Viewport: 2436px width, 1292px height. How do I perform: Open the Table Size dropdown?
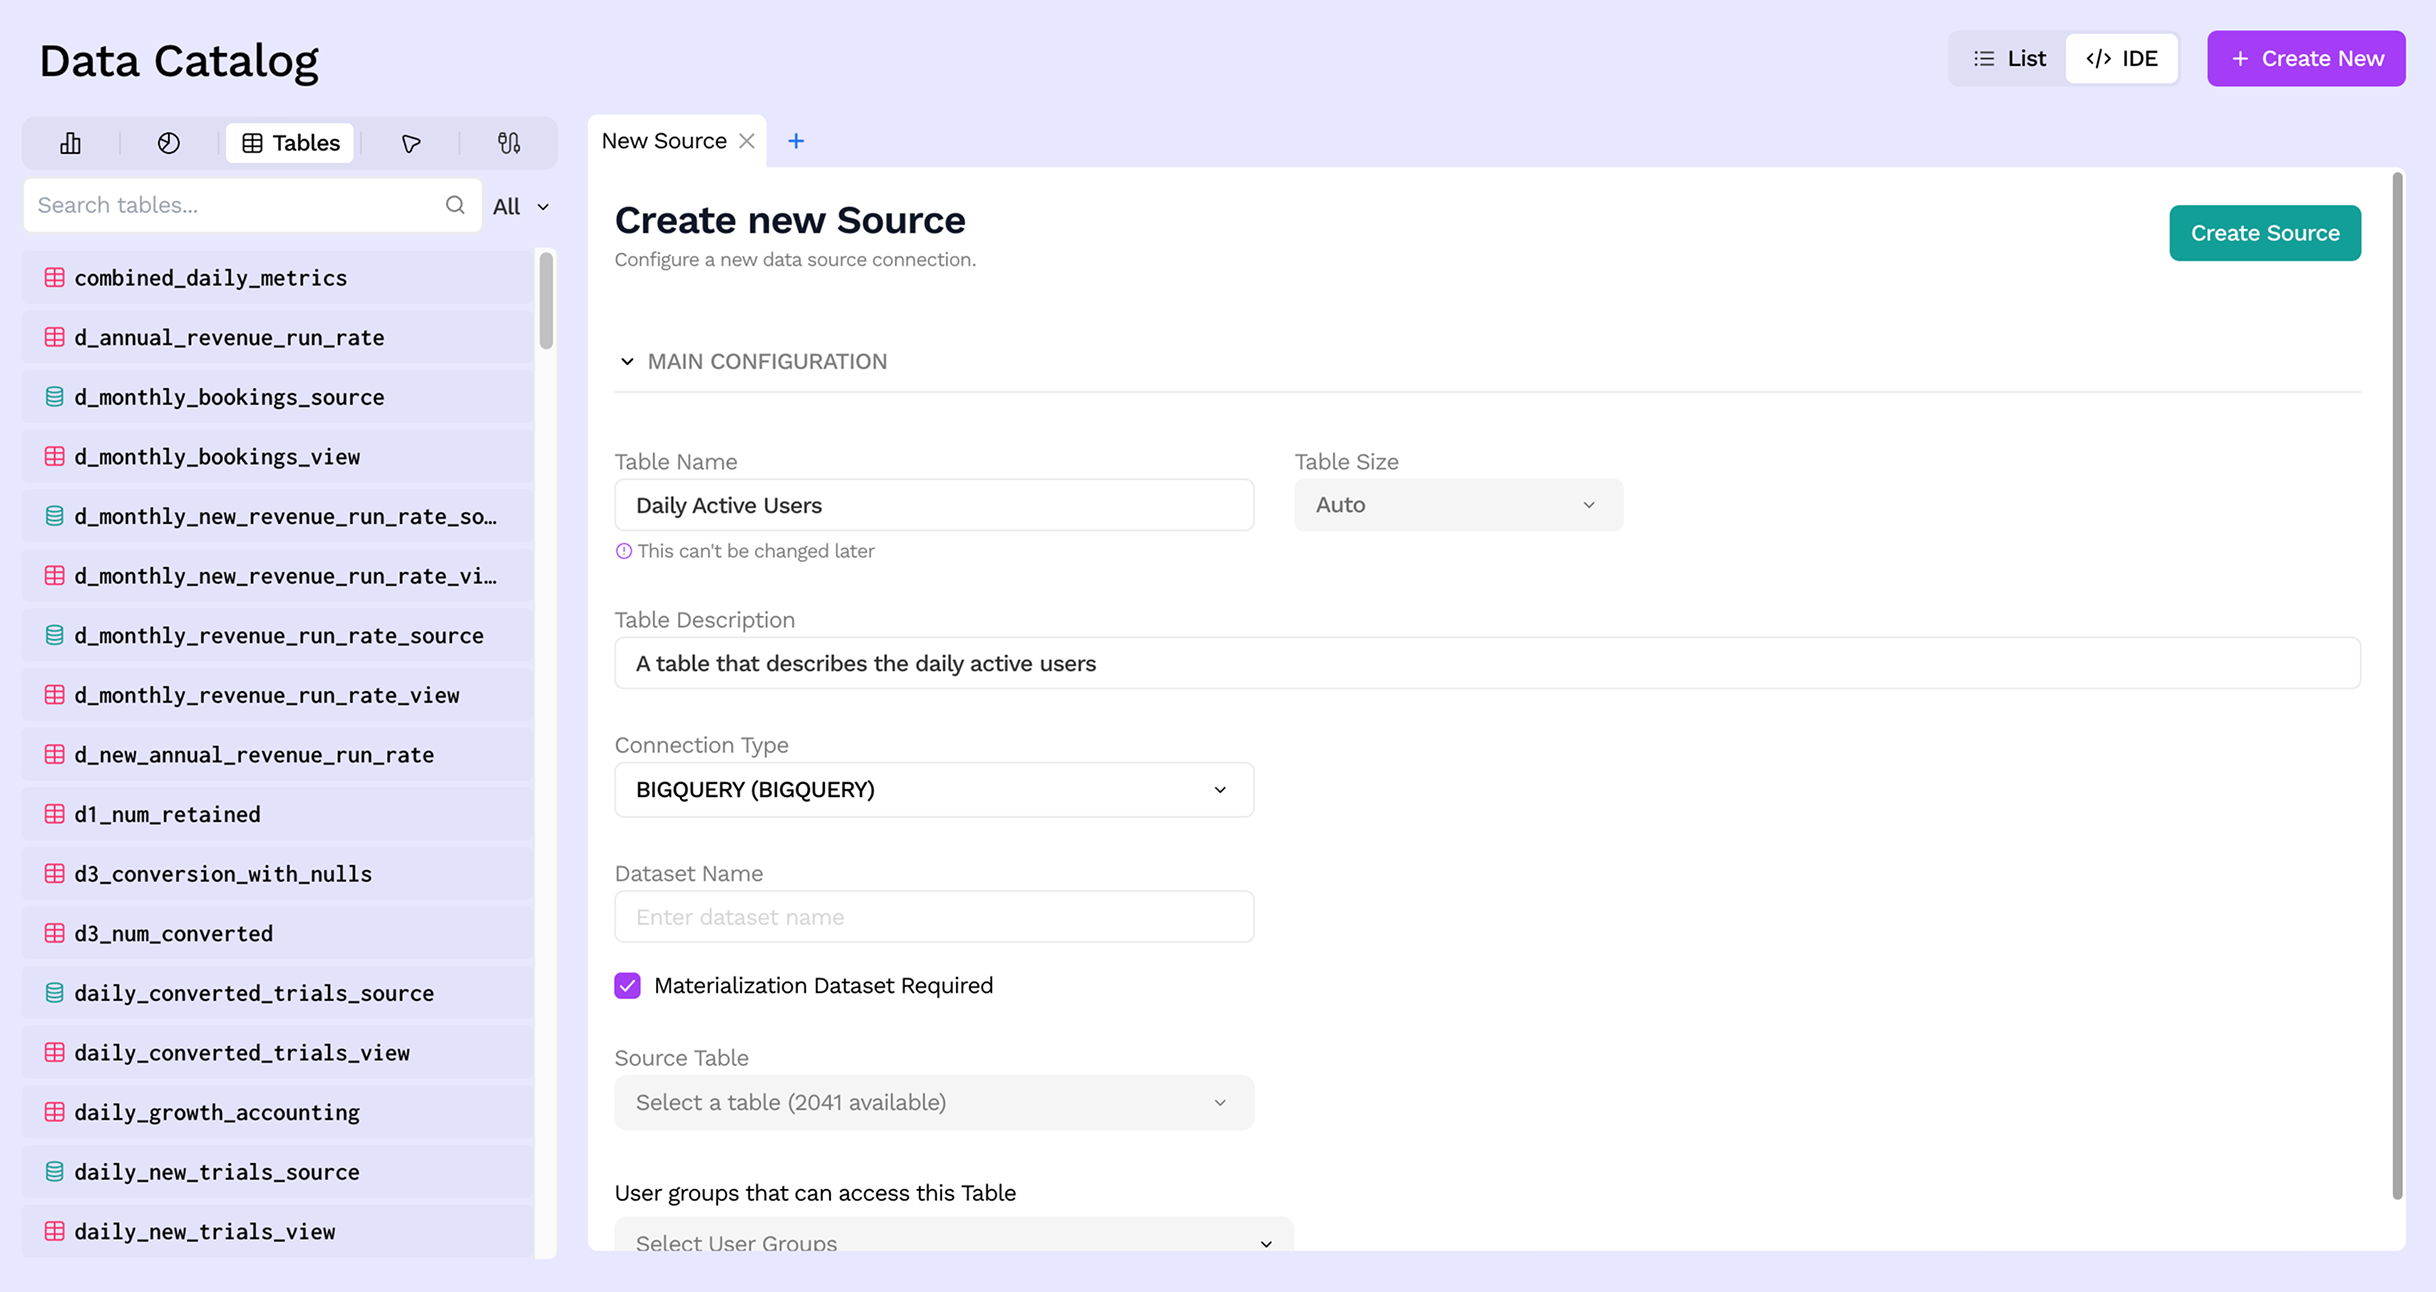coord(1458,505)
